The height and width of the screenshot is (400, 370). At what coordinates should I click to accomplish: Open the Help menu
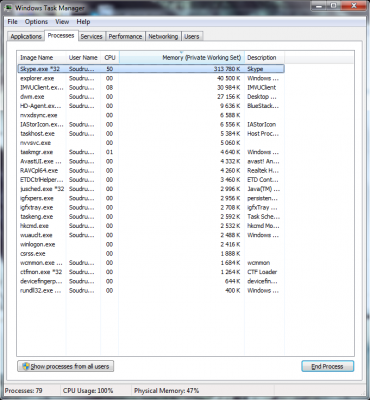(83, 22)
